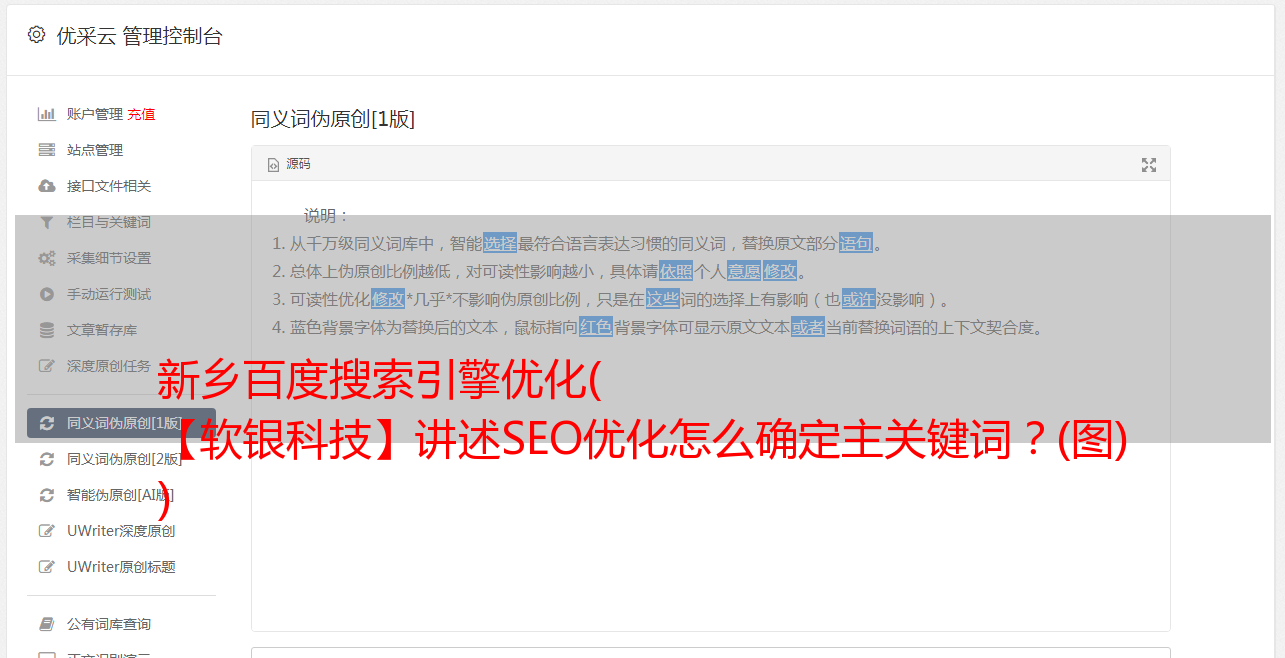Open the 智能伪原创[AI版] menu item

(x=121, y=495)
